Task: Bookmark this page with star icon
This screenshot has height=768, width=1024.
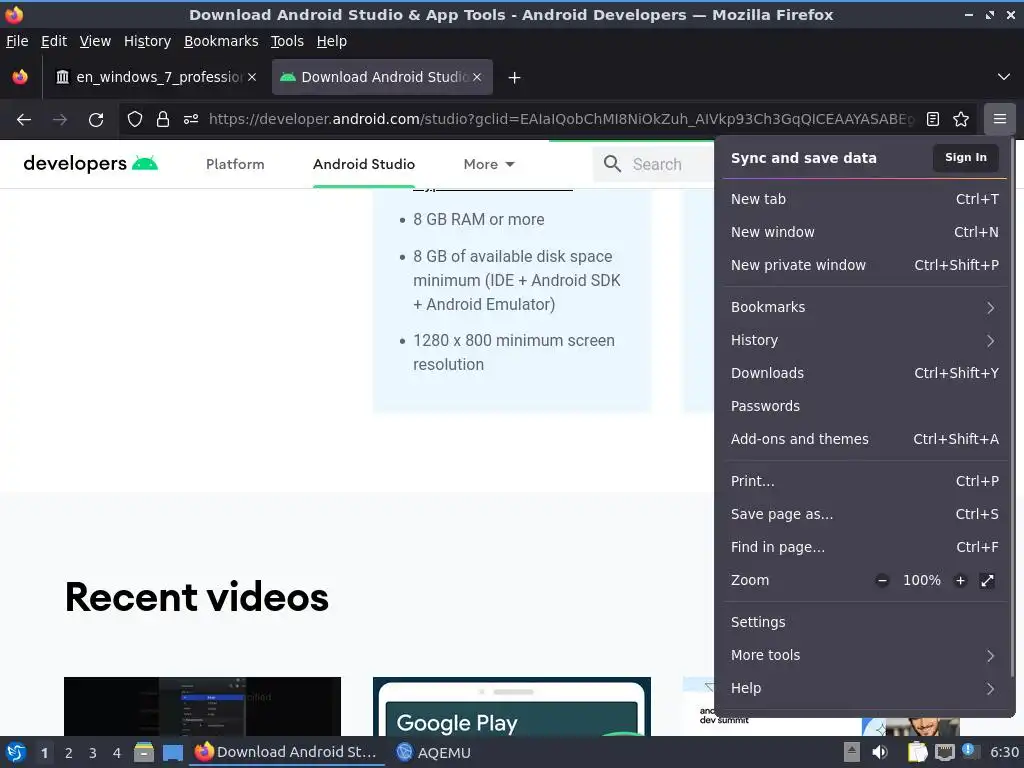Action: (961, 119)
